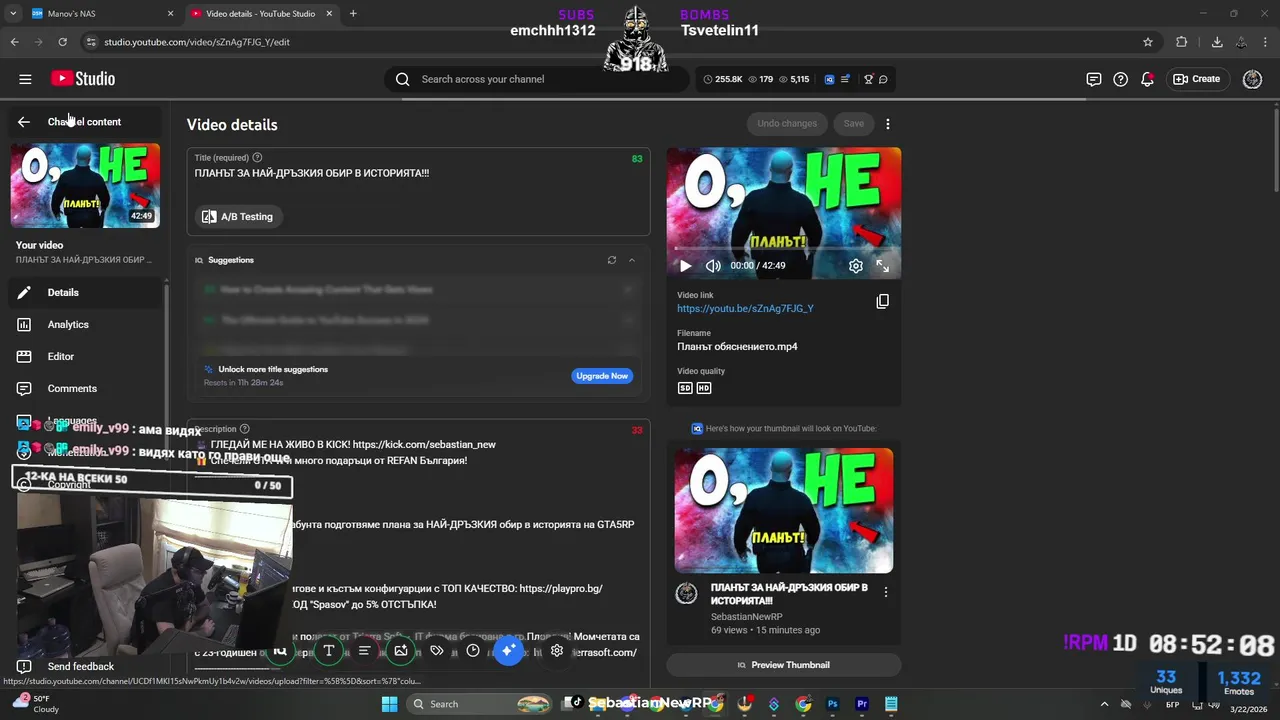This screenshot has height=720, width=1280.
Task: Click the Undo changes button
Action: pos(787,124)
